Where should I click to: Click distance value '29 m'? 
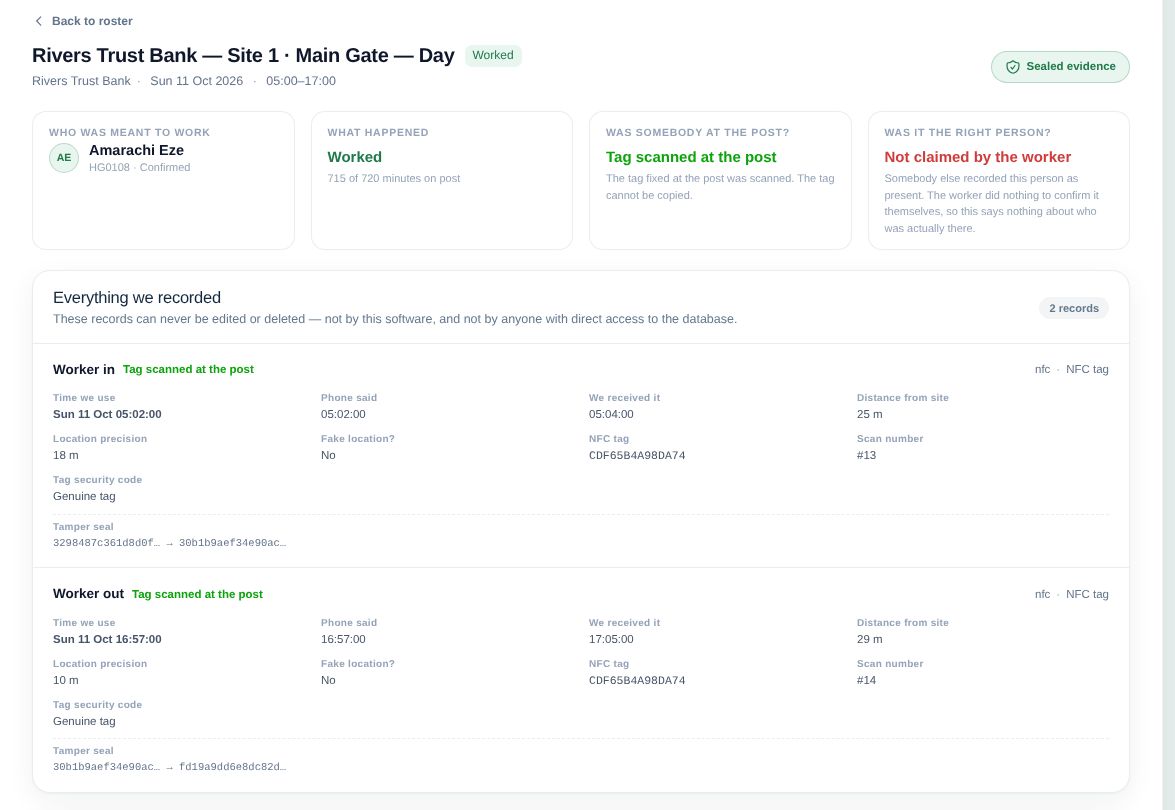click(x=869, y=639)
